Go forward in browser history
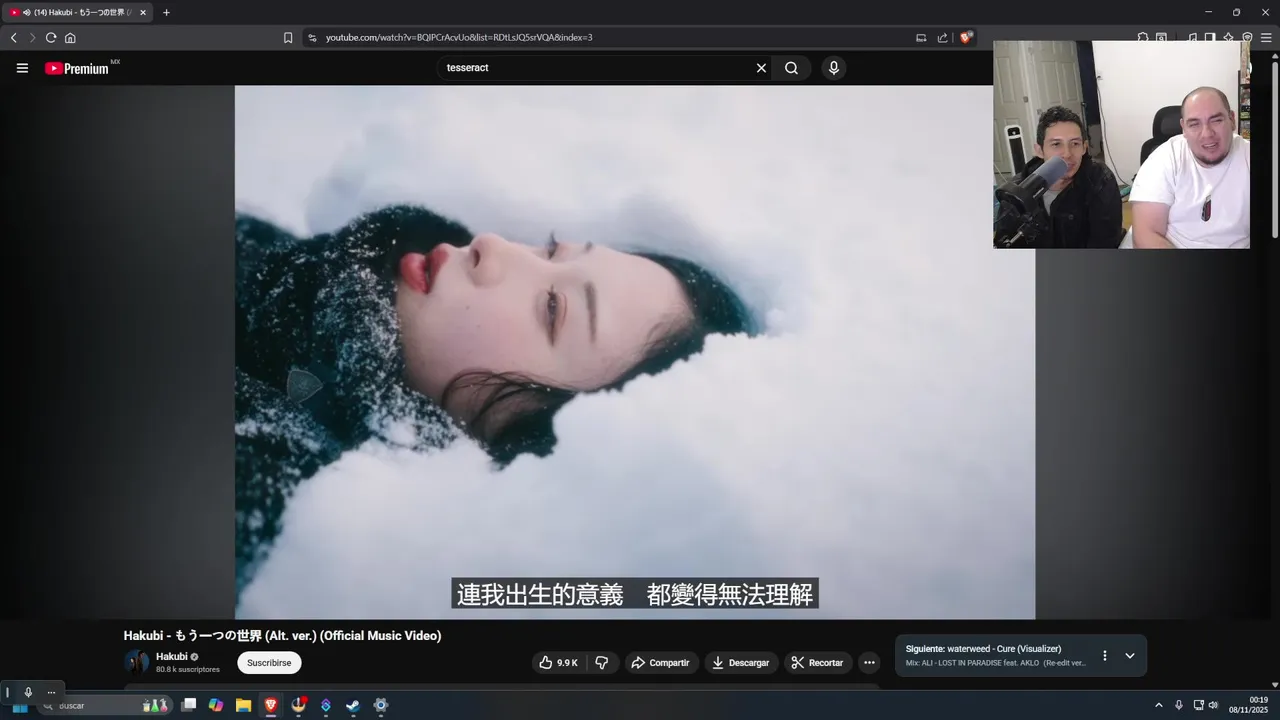 point(32,38)
